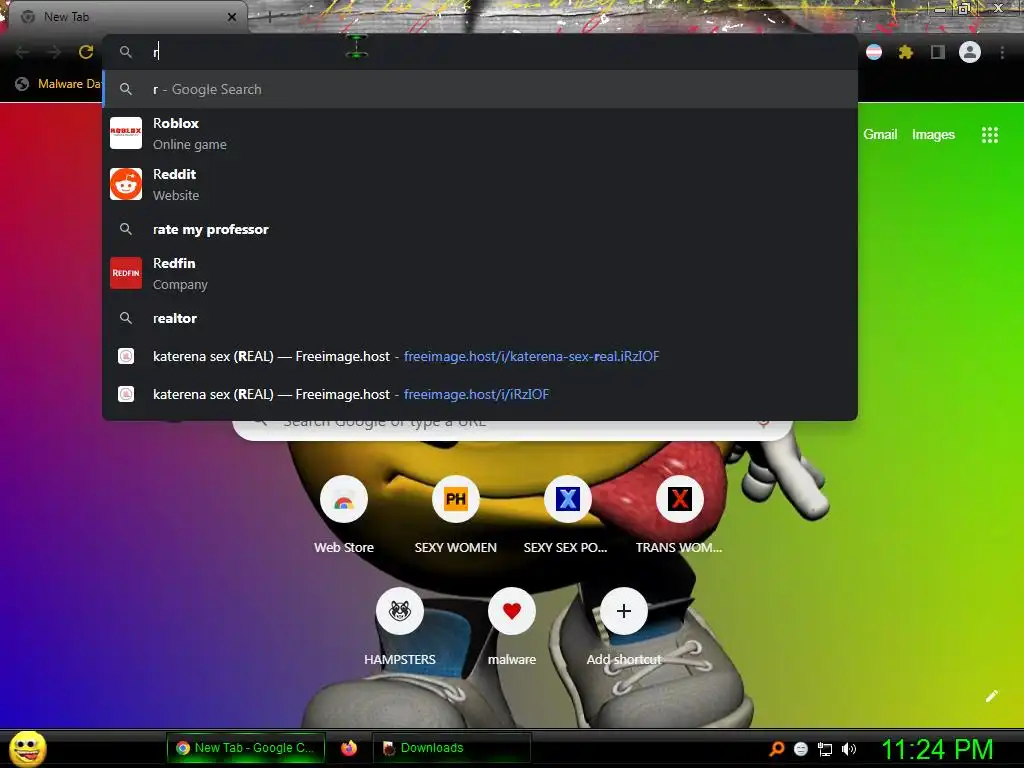Image resolution: width=1024 pixels, height=768 pixels.
Task: Select the r - Google Search suggestion
Action: point(480,89)
